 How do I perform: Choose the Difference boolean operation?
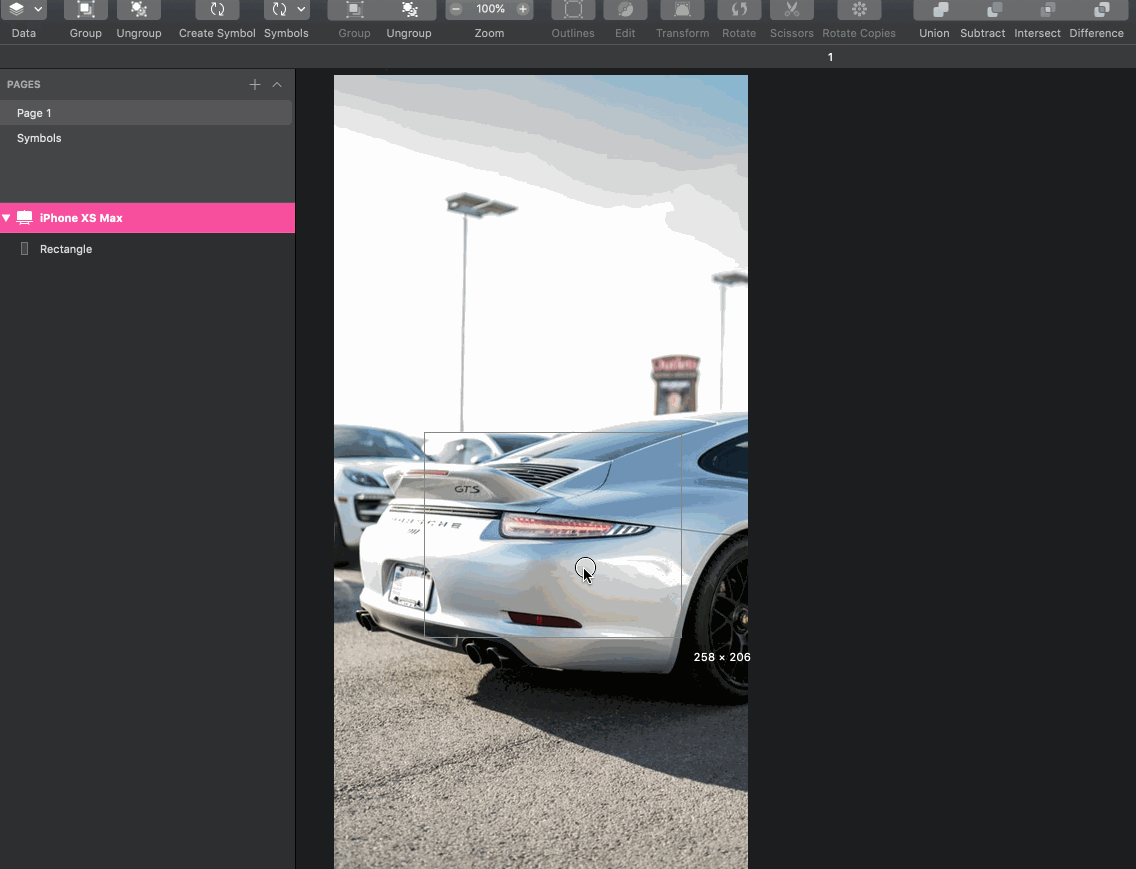[1096, 10]
